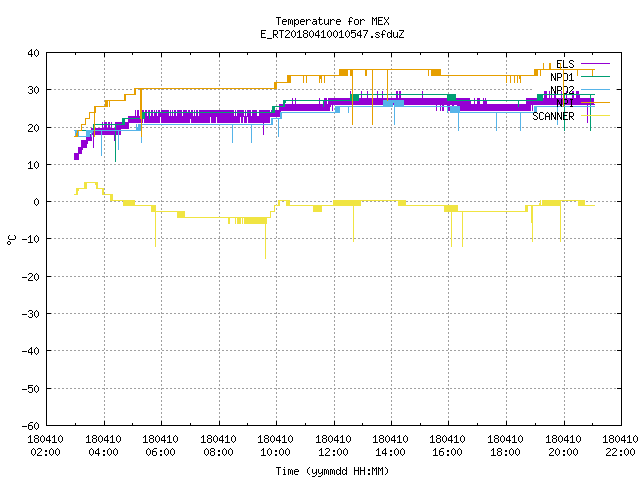This screenshot has width=640, height=480.
Task: Click the x-axis tick label '10:00'
Action: 276,452
